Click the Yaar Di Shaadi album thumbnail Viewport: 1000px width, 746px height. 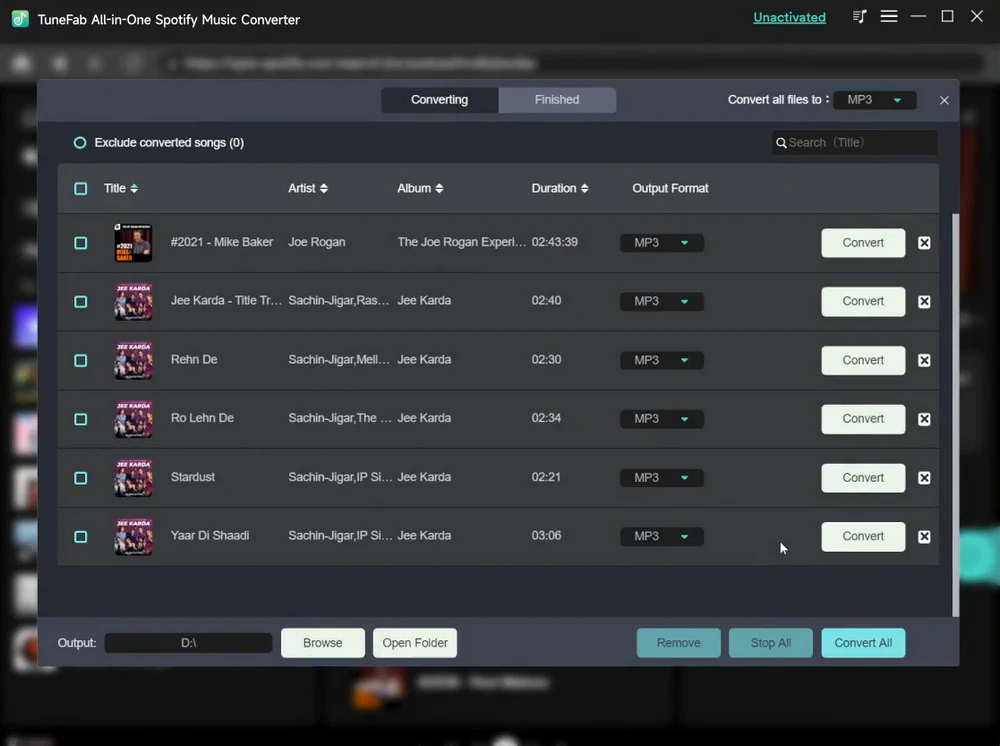[133, 536]
